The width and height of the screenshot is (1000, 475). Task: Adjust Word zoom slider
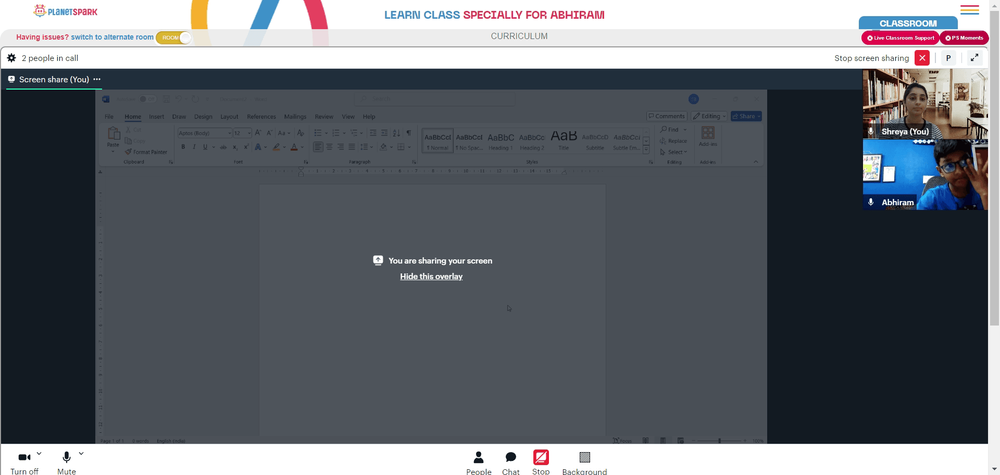[x=719, y=441]
